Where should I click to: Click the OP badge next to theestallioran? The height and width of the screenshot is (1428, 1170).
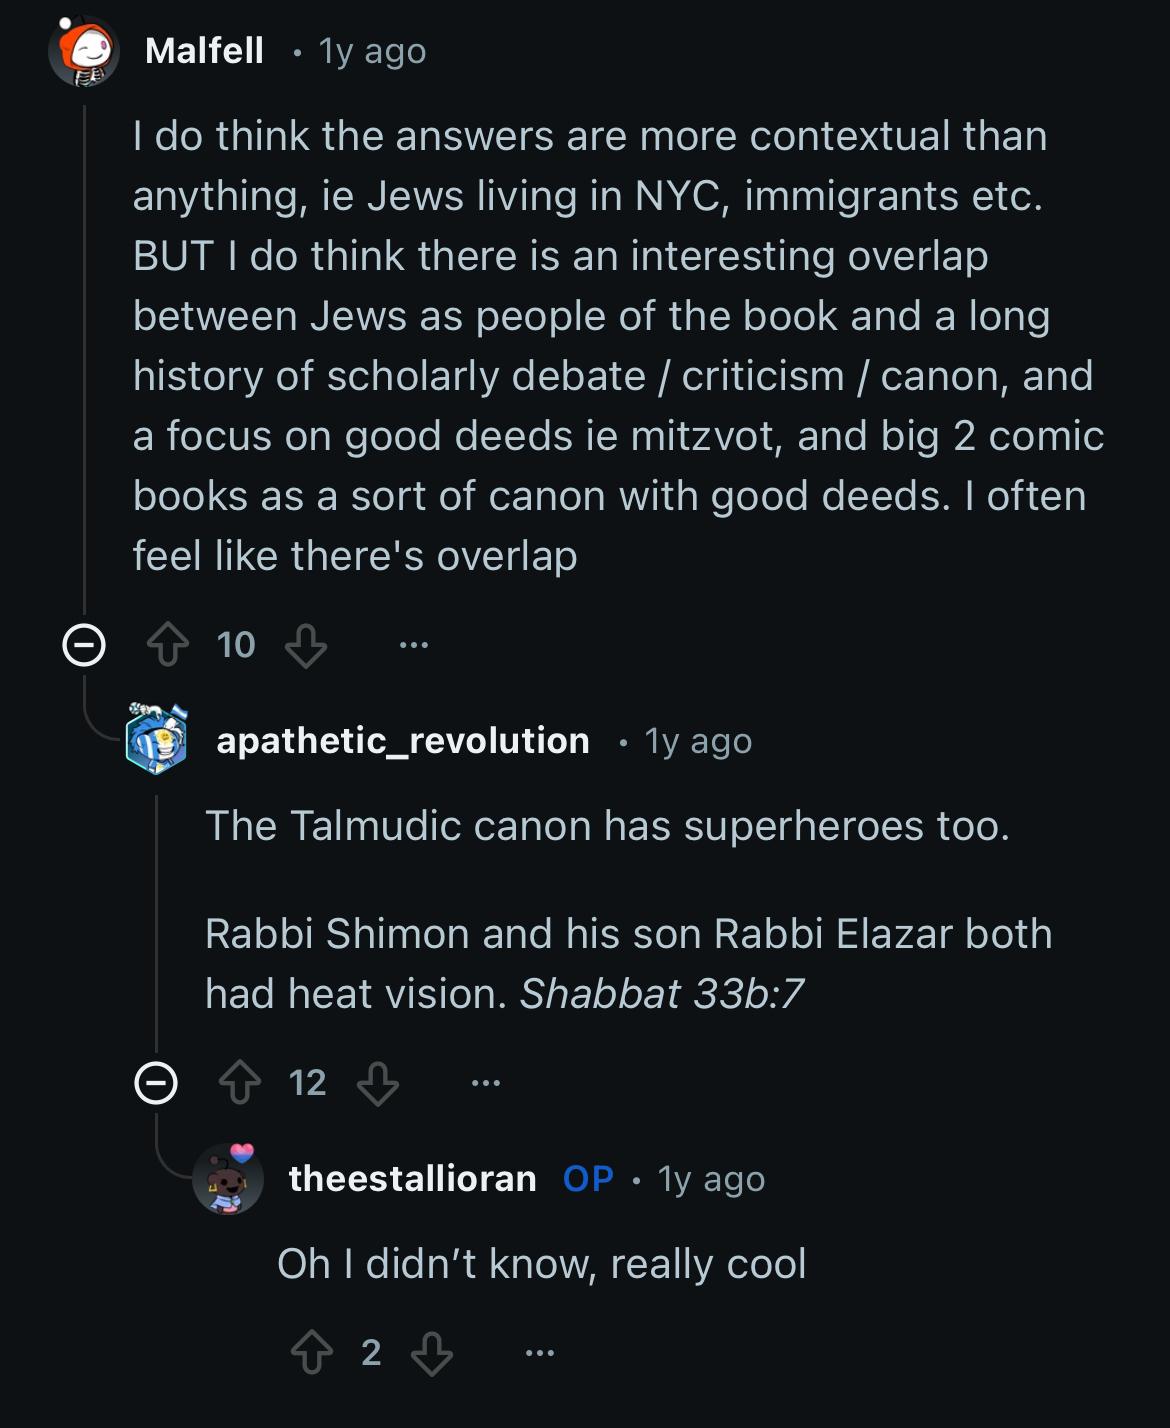tap(588, 1179)
